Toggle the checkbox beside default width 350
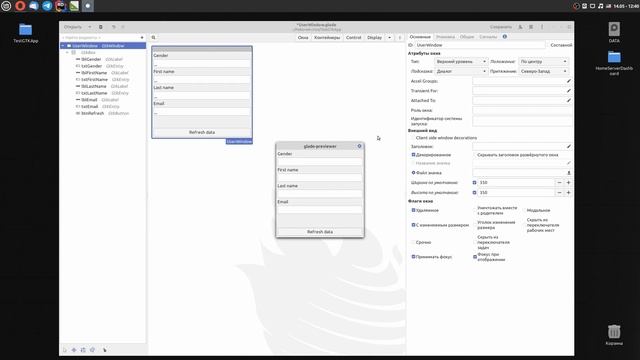 click(x=474, y=183)
